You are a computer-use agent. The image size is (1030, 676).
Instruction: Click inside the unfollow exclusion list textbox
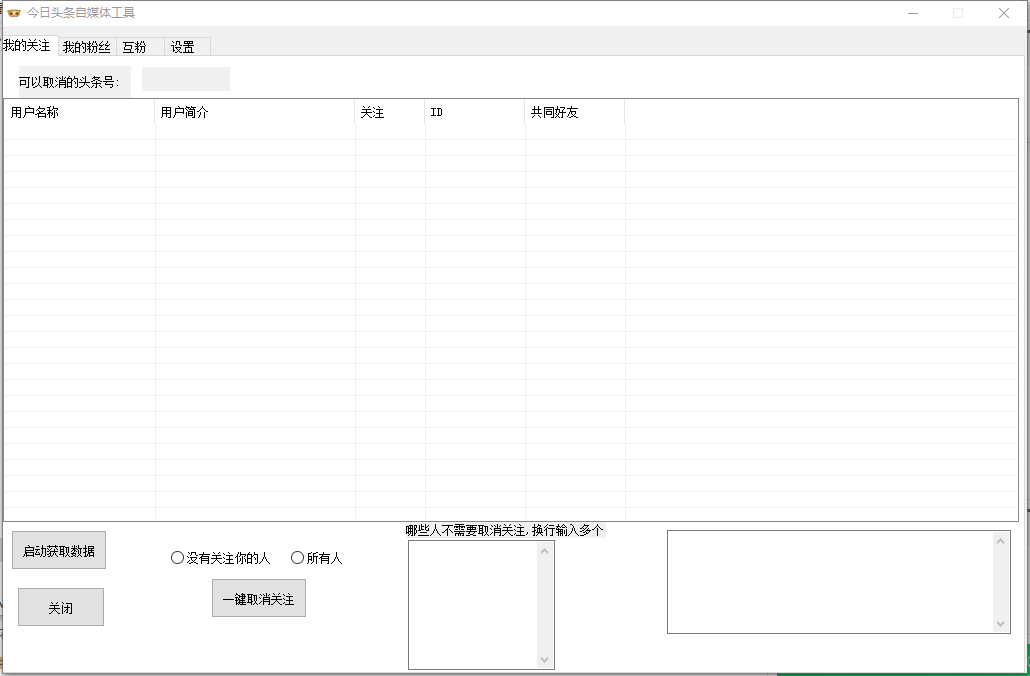472,604
